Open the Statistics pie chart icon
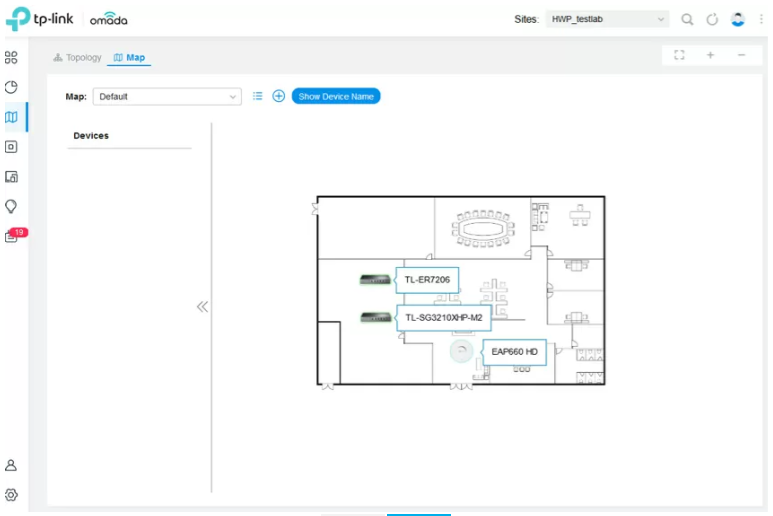The height and width of the screenshot is (516, 773). pyautogui.click(x=11, y=87)
